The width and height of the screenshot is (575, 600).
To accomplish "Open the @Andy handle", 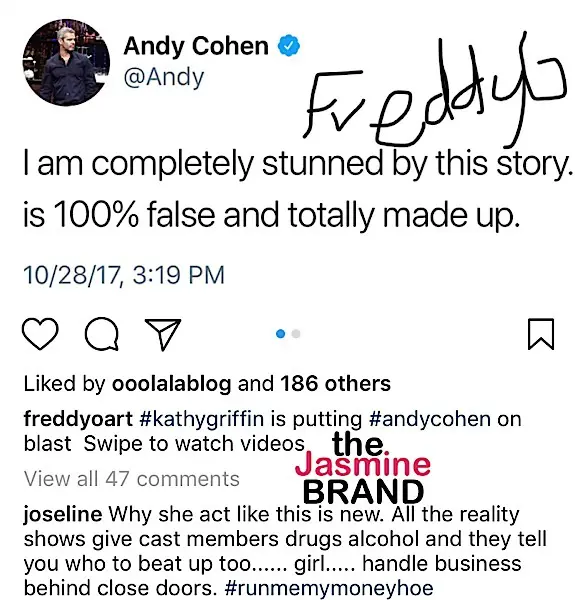I will 164,78.
